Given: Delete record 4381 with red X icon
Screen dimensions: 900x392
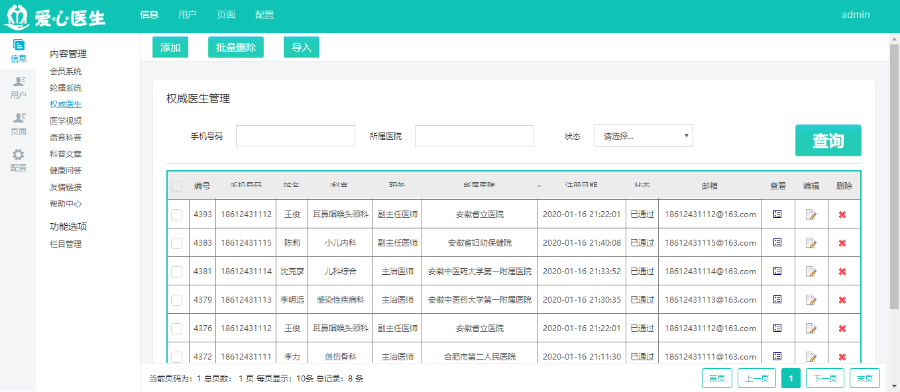Looking at the screenshot, I should [x=843, y=271].
